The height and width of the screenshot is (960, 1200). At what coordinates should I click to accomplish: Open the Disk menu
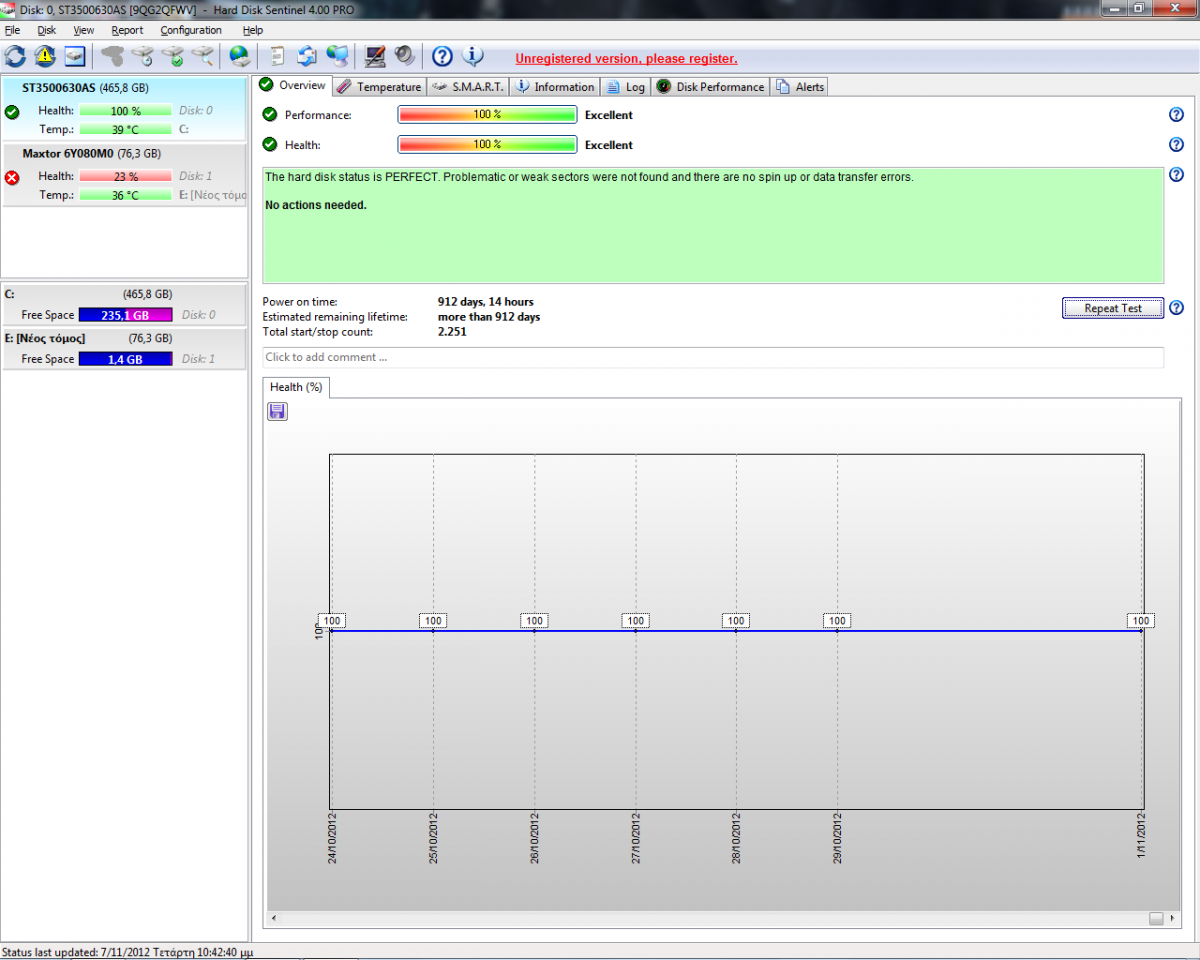[x=46, y=30]
